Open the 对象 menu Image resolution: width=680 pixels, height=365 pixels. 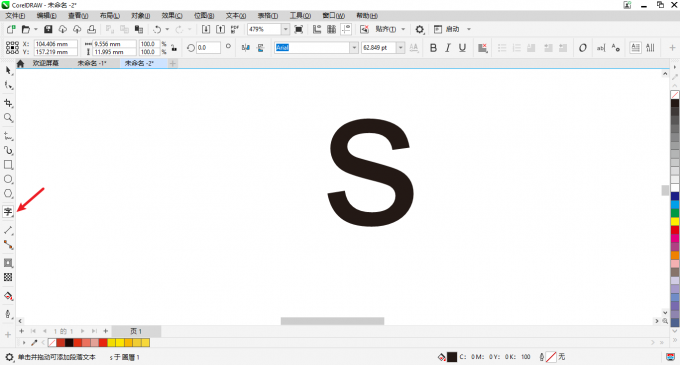[141, 16]
